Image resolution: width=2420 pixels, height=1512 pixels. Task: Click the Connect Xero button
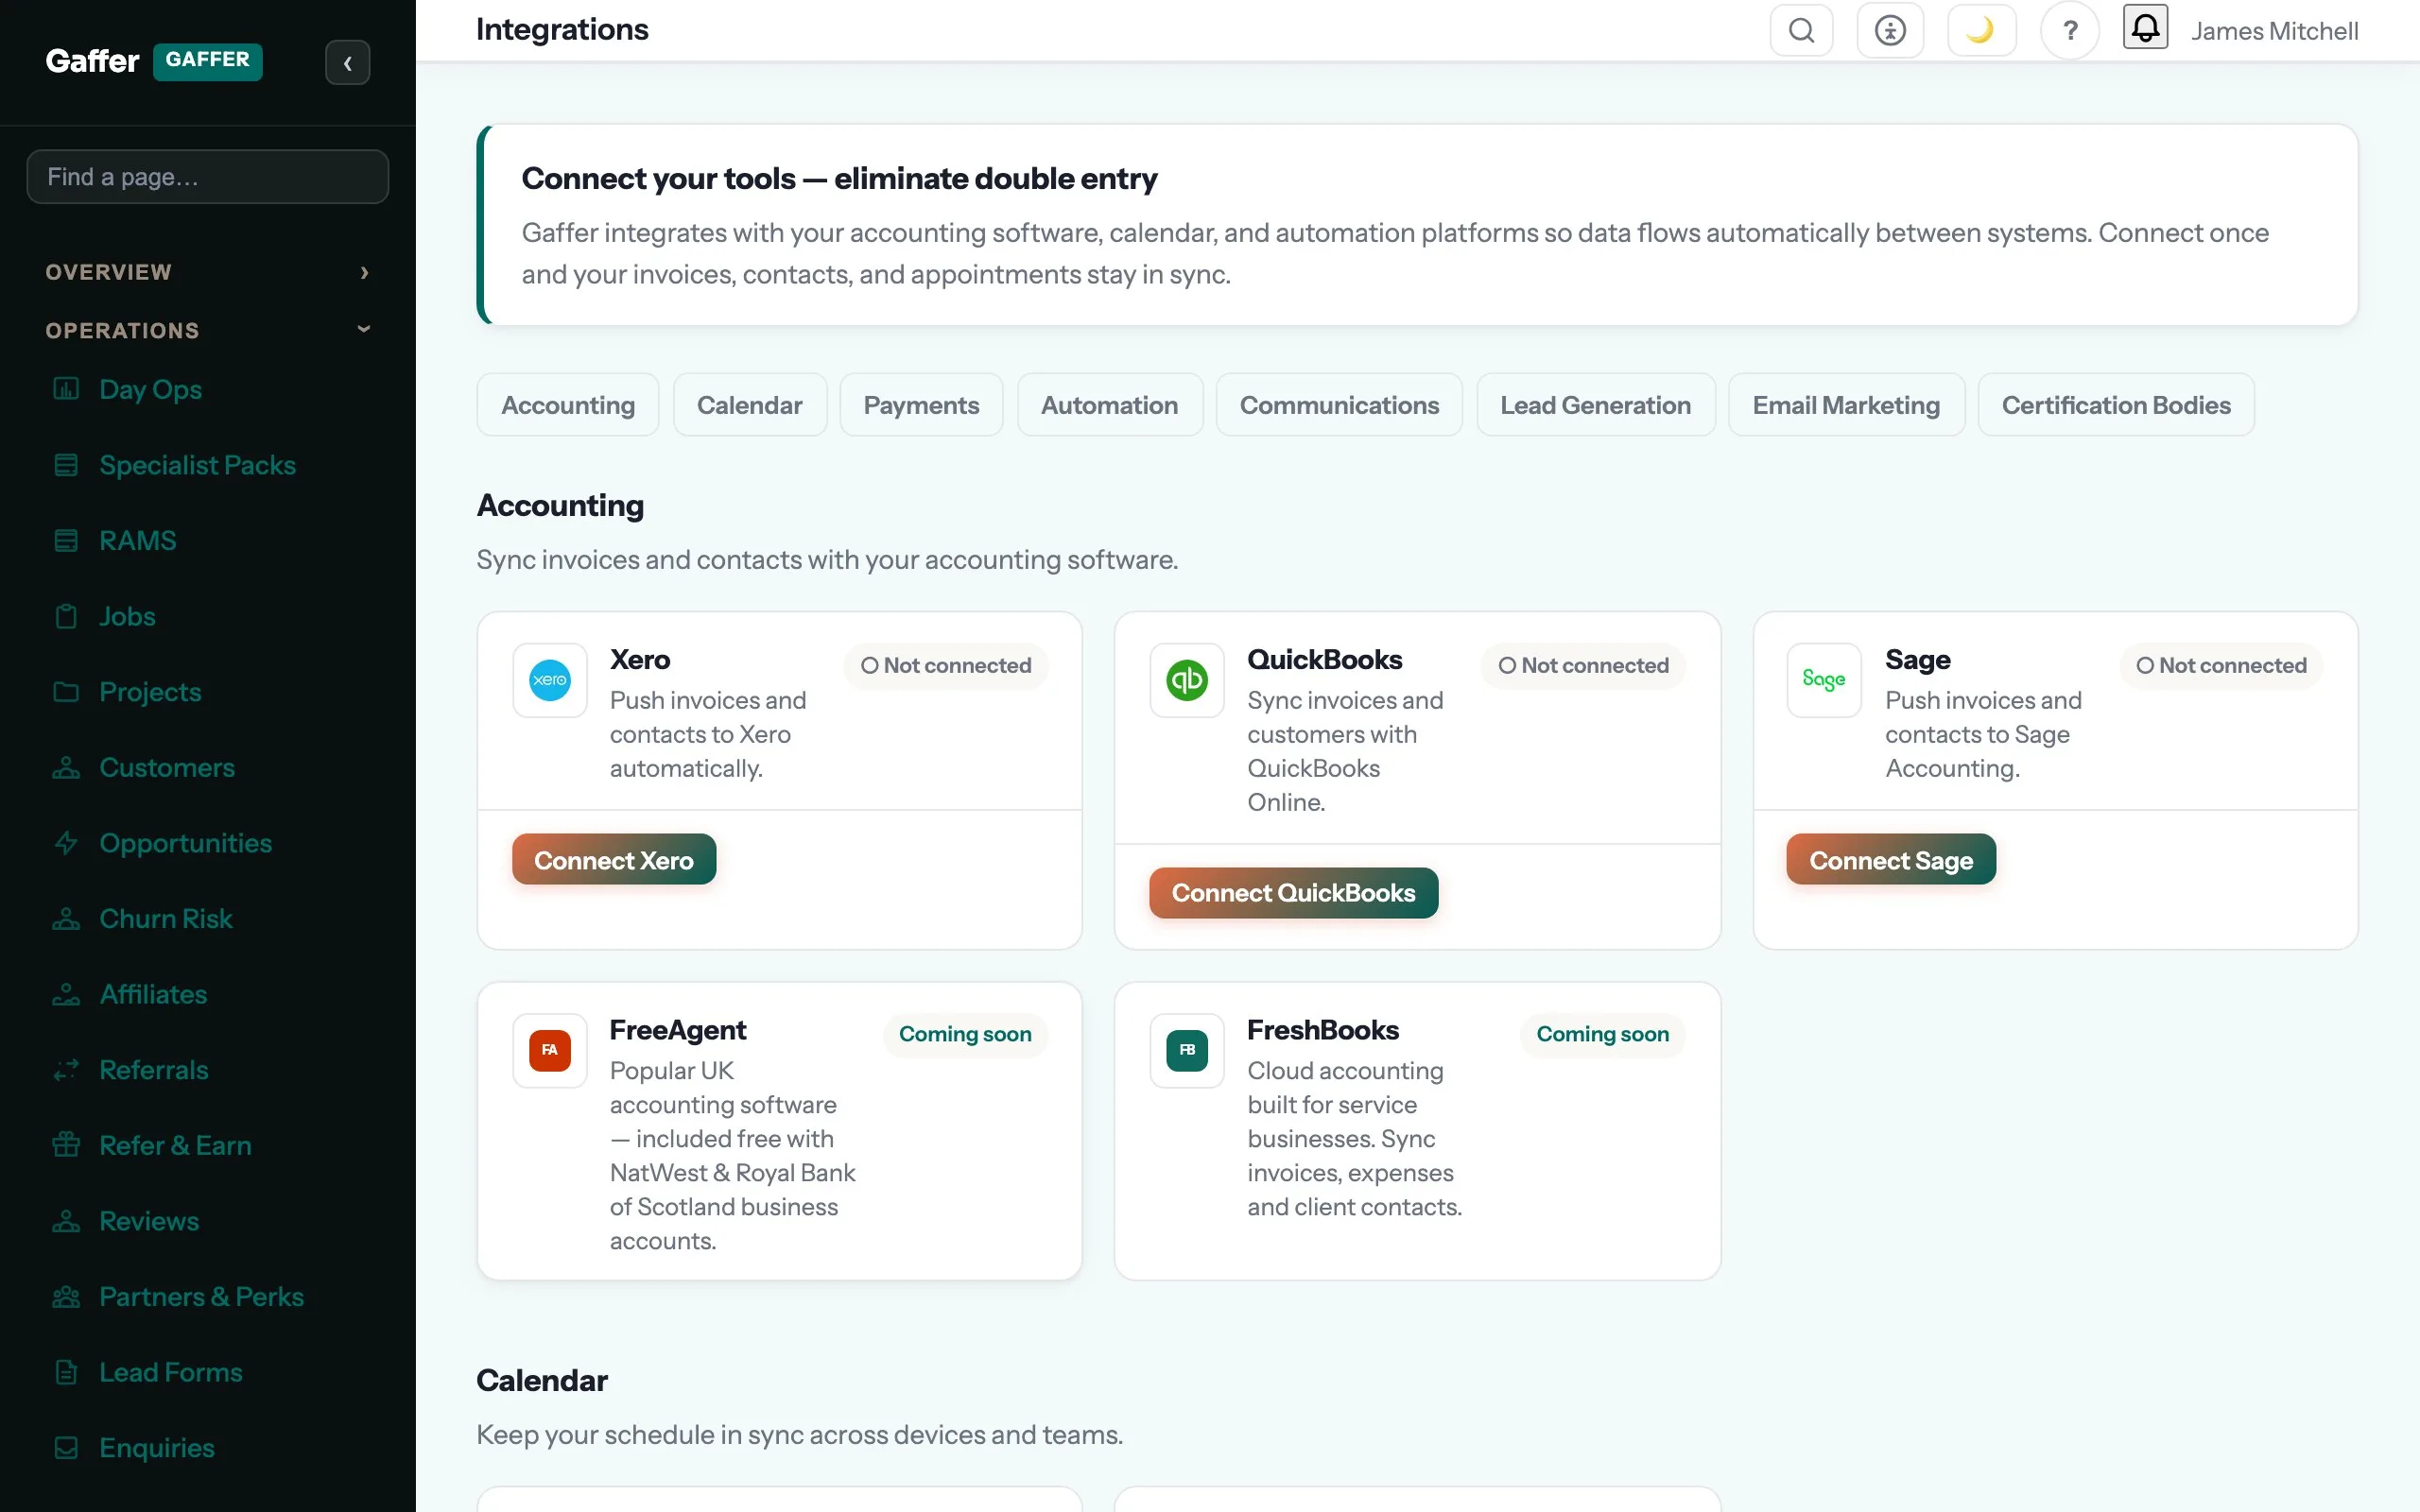coord(614,860)
